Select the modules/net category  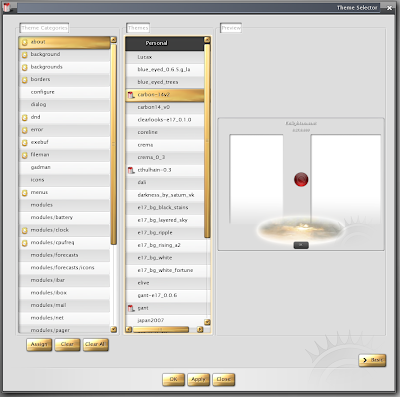64,318
